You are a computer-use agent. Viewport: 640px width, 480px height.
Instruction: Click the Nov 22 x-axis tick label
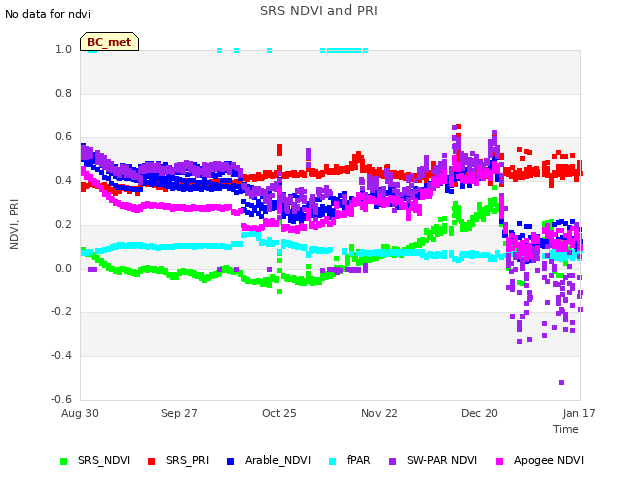coord(379,413)
